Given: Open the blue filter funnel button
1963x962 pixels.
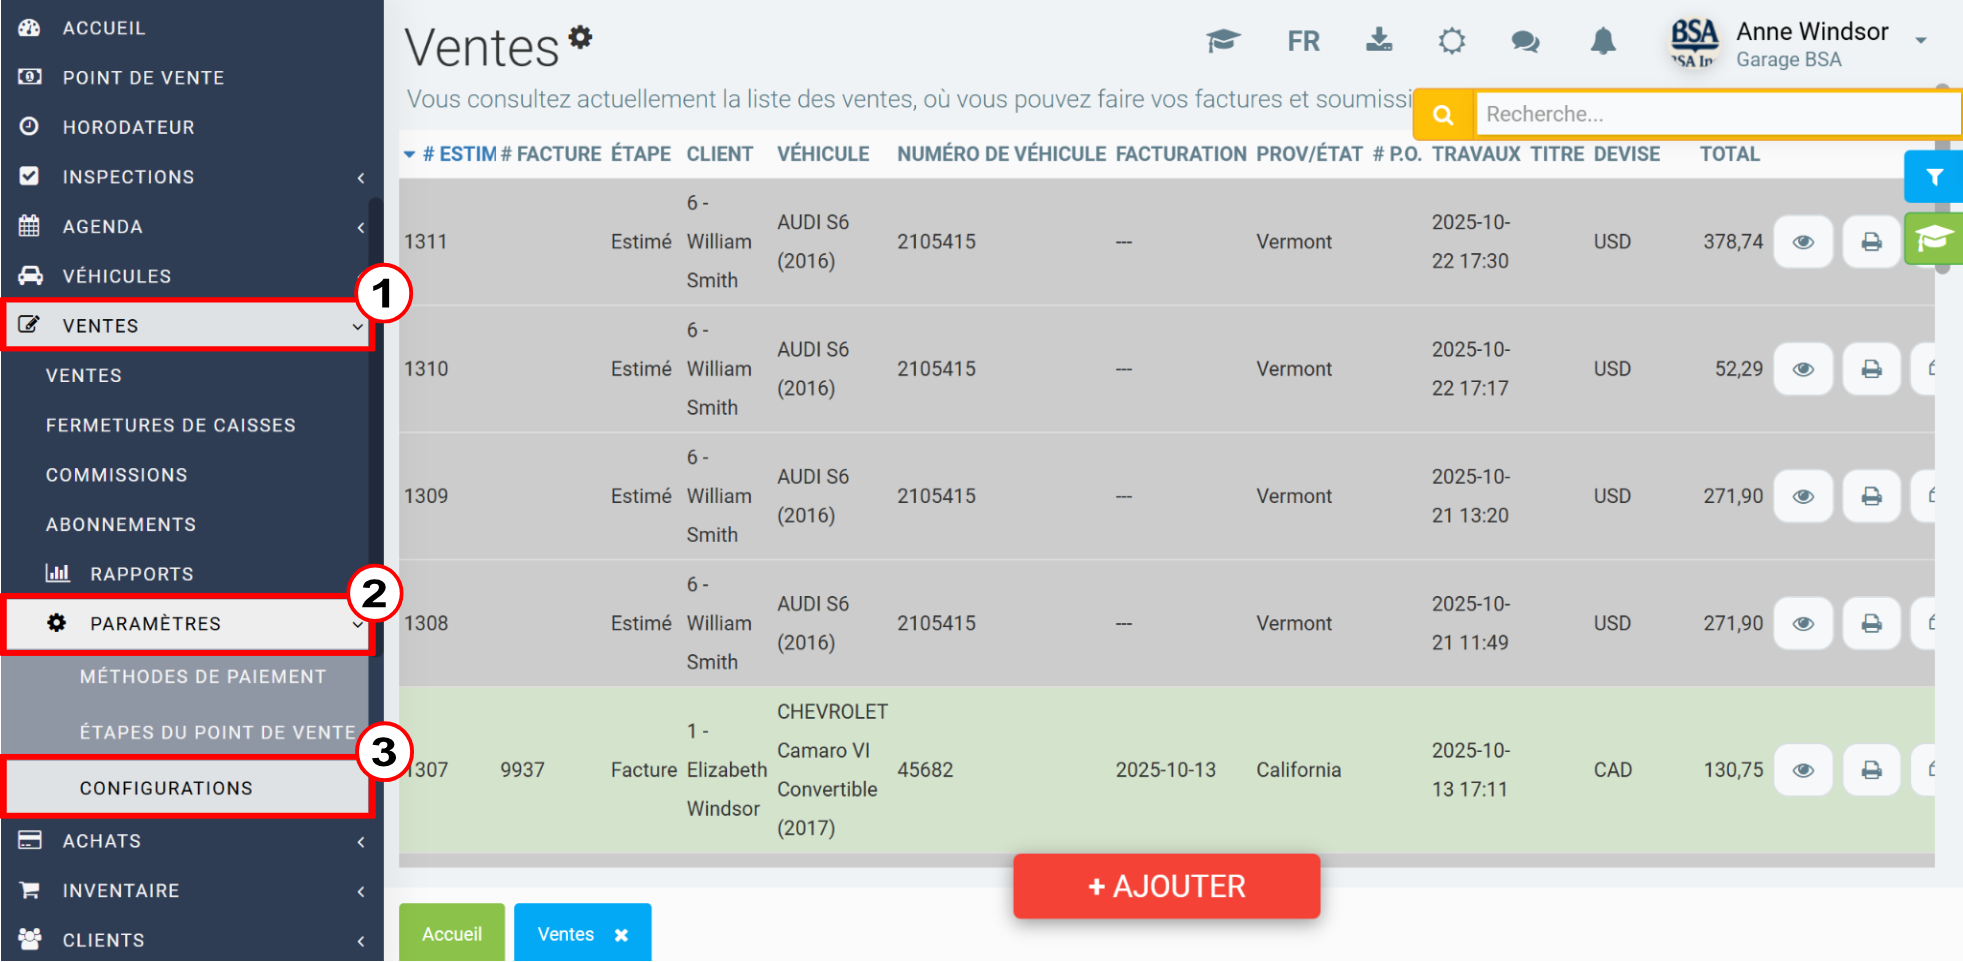Looking at the screenshot, I should tap(1934, 177).
